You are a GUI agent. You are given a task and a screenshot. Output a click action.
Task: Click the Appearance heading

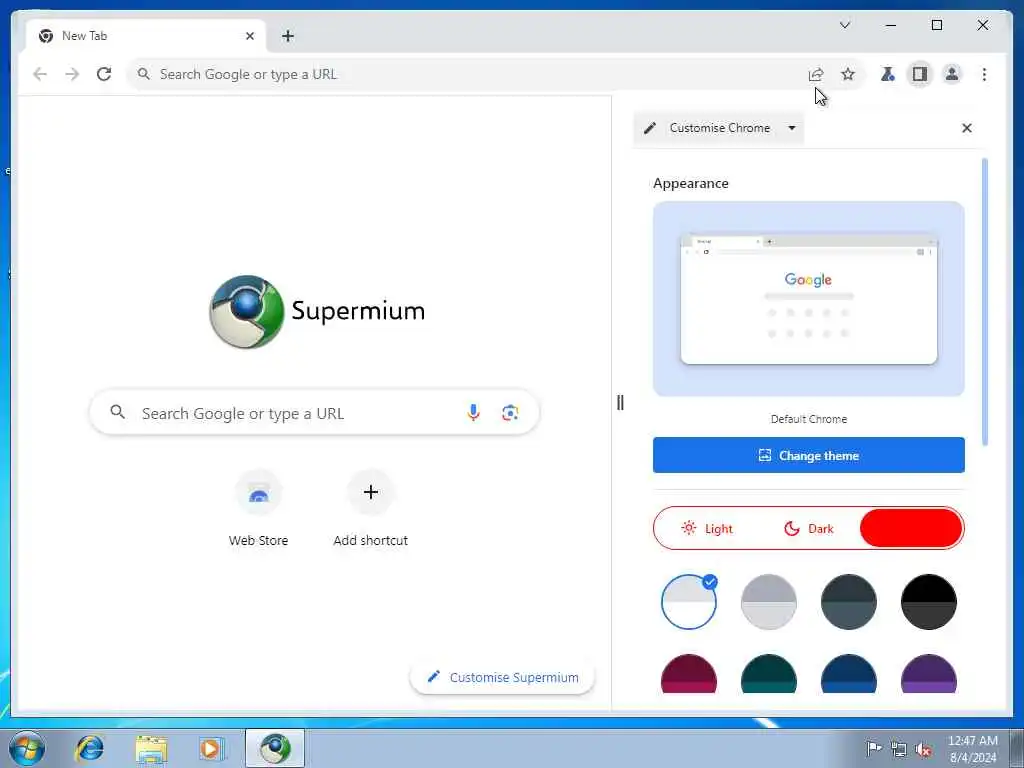[690, 184]
